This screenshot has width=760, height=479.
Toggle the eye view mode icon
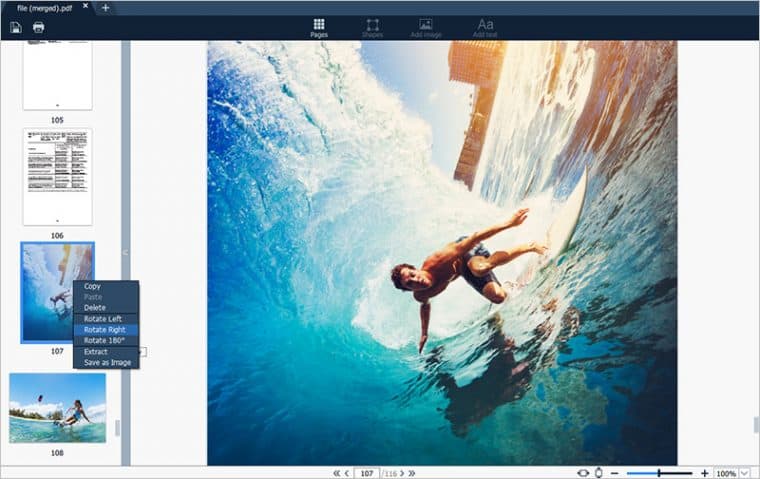[583, 473]
